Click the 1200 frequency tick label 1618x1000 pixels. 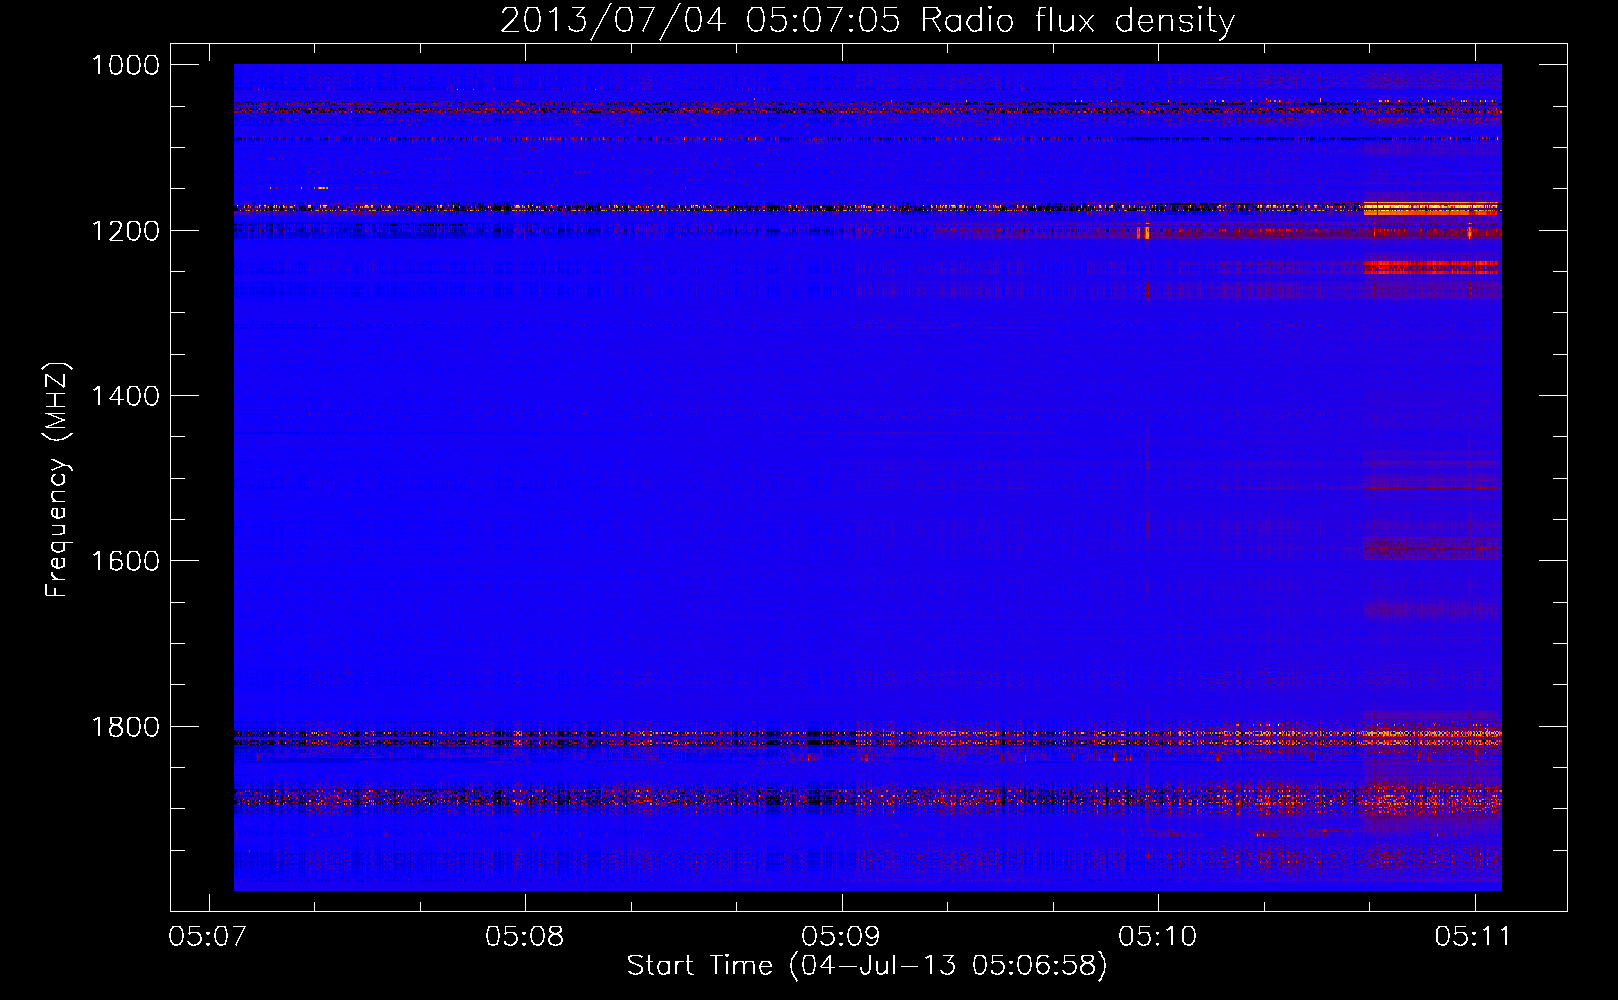coord(125,231)
